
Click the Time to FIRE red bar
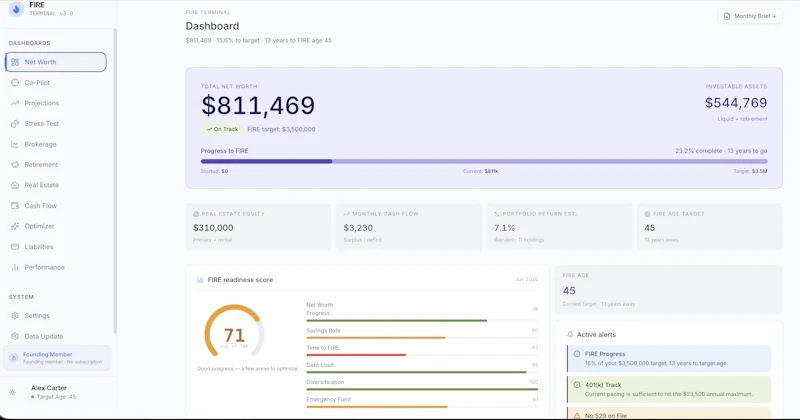(356, 355)
